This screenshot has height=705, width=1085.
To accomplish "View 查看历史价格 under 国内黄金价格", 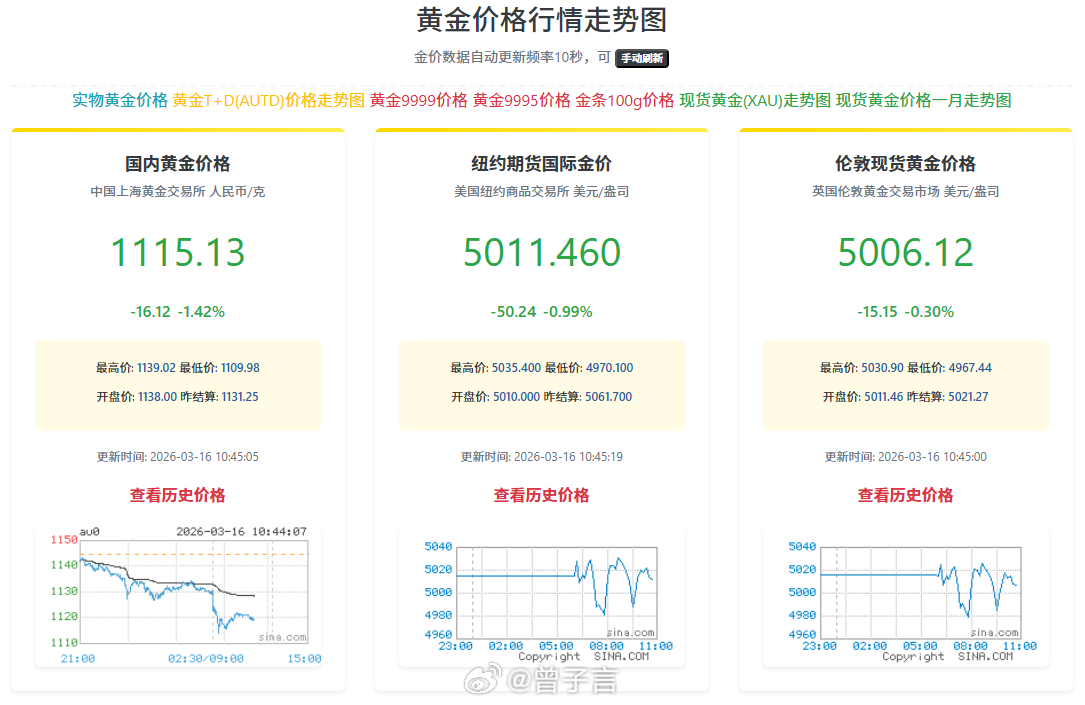I will (177, 495).
